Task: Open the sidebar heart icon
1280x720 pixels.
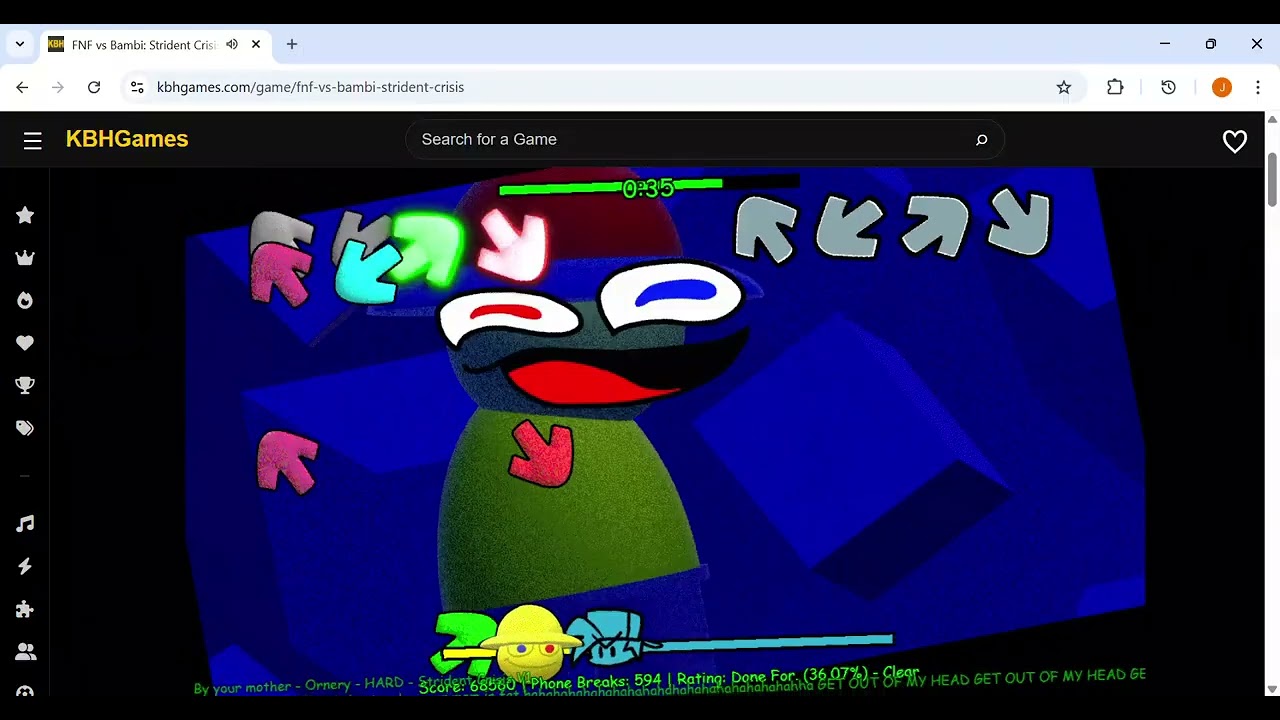Action: [25, 343]
